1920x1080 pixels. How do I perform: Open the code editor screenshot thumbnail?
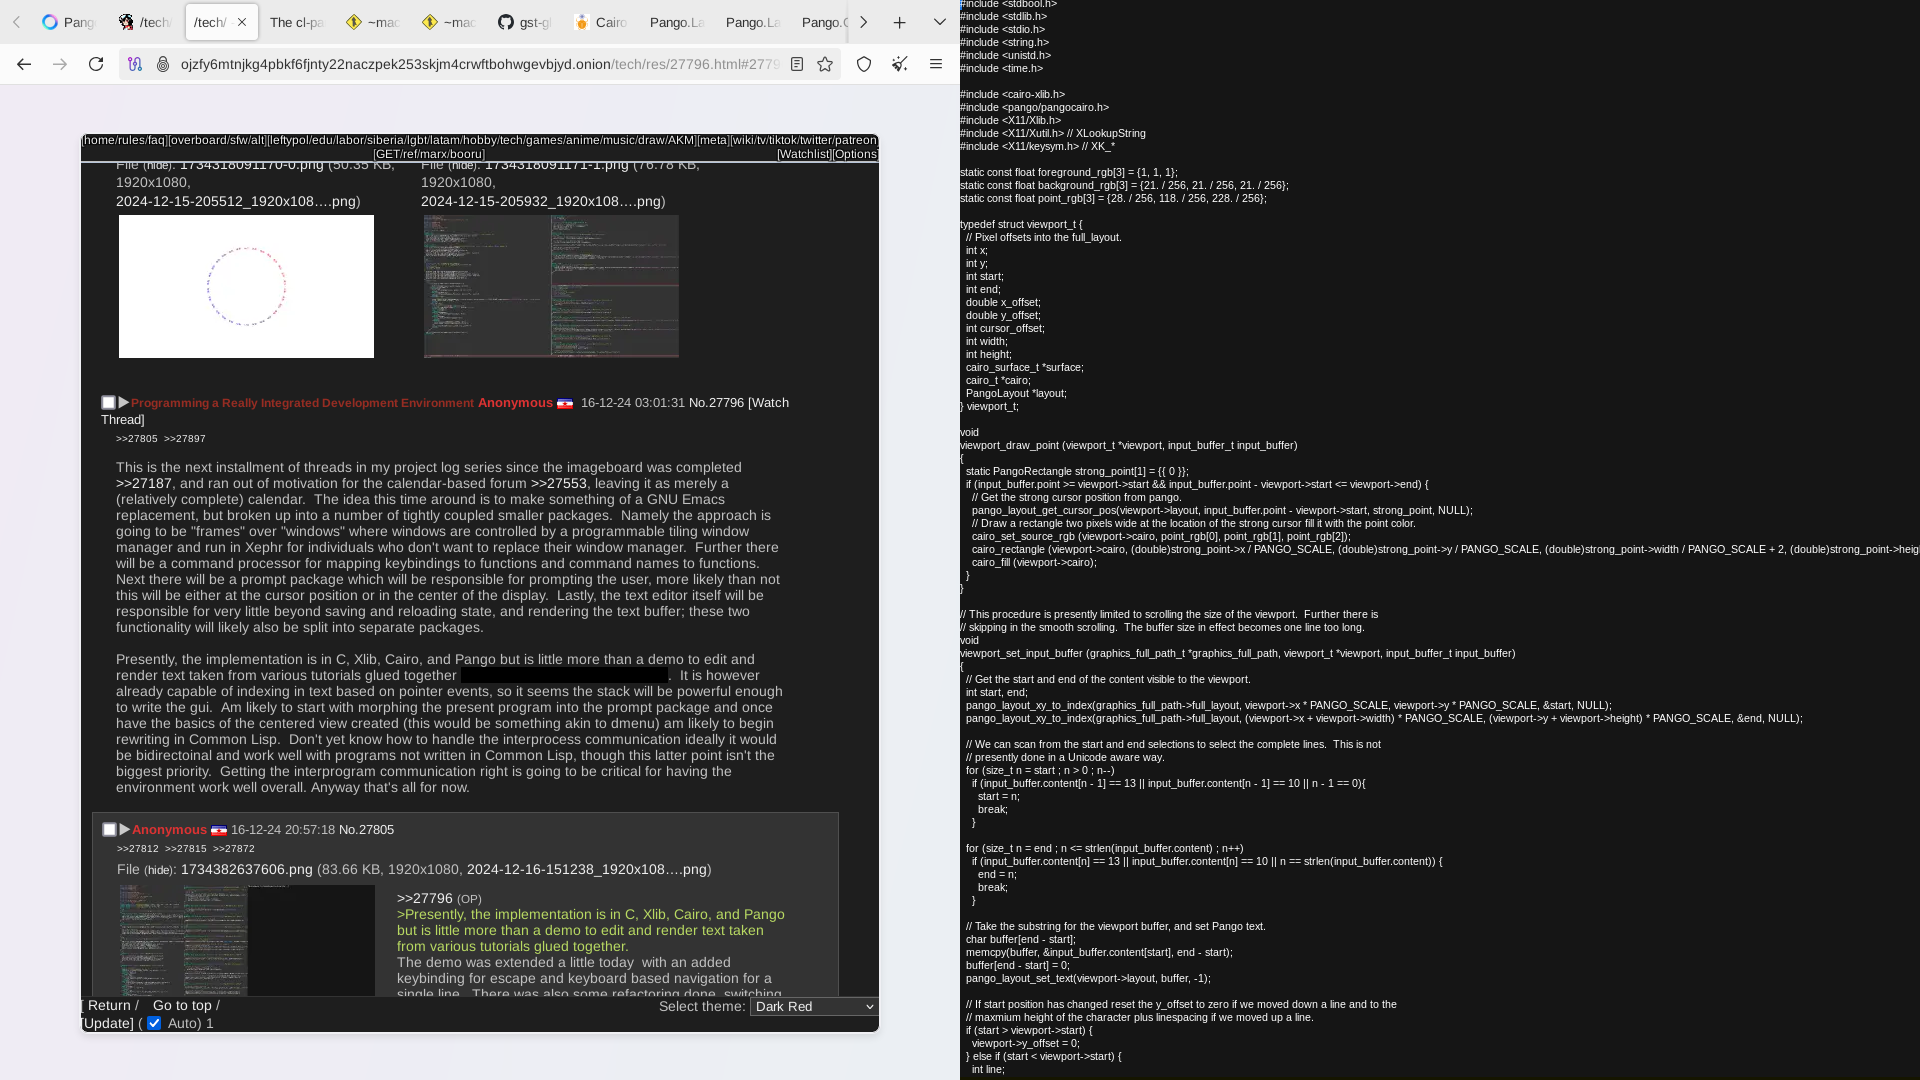click(551, 286)
